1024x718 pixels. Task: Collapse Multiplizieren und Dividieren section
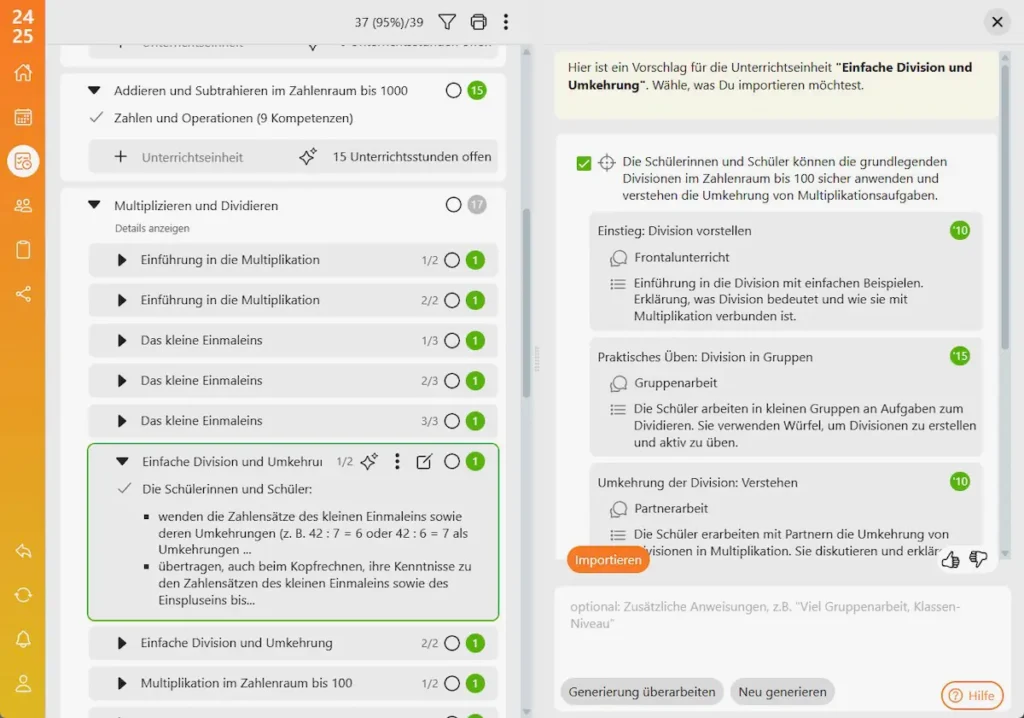point(94,205)
